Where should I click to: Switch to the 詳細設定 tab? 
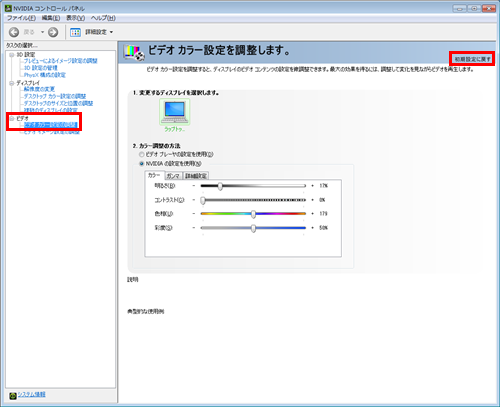pyautogui.click(x=196, y=176)
